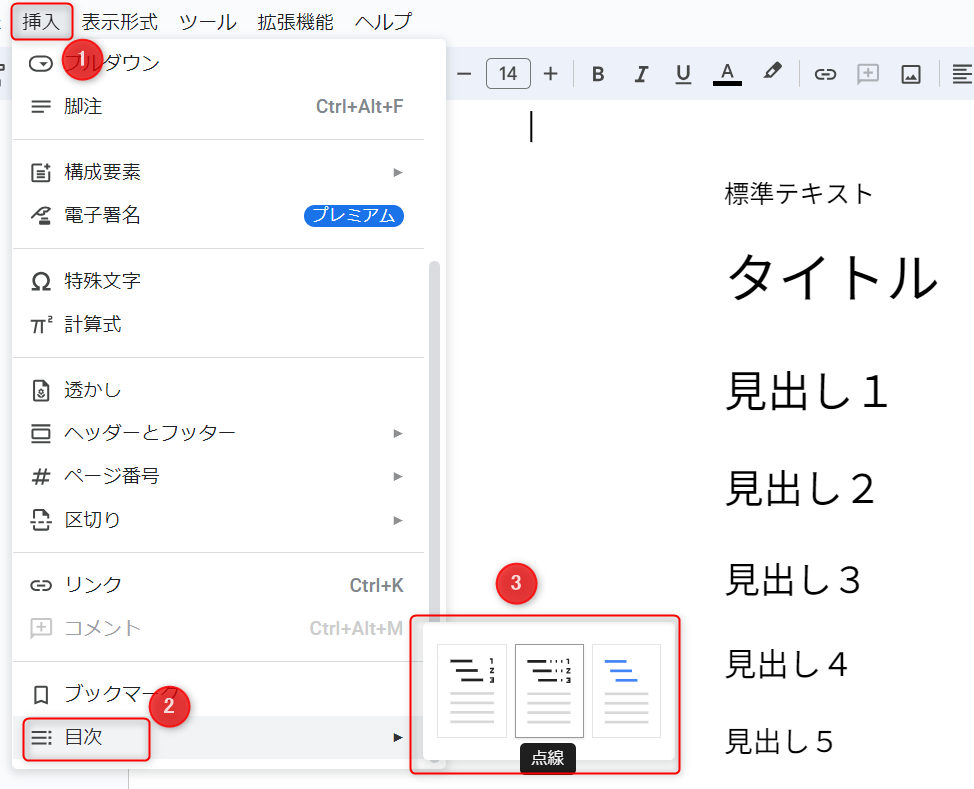Viewport: 974px width, 789px height.
Task: Apply italic formatting
Action: point(640,73)
